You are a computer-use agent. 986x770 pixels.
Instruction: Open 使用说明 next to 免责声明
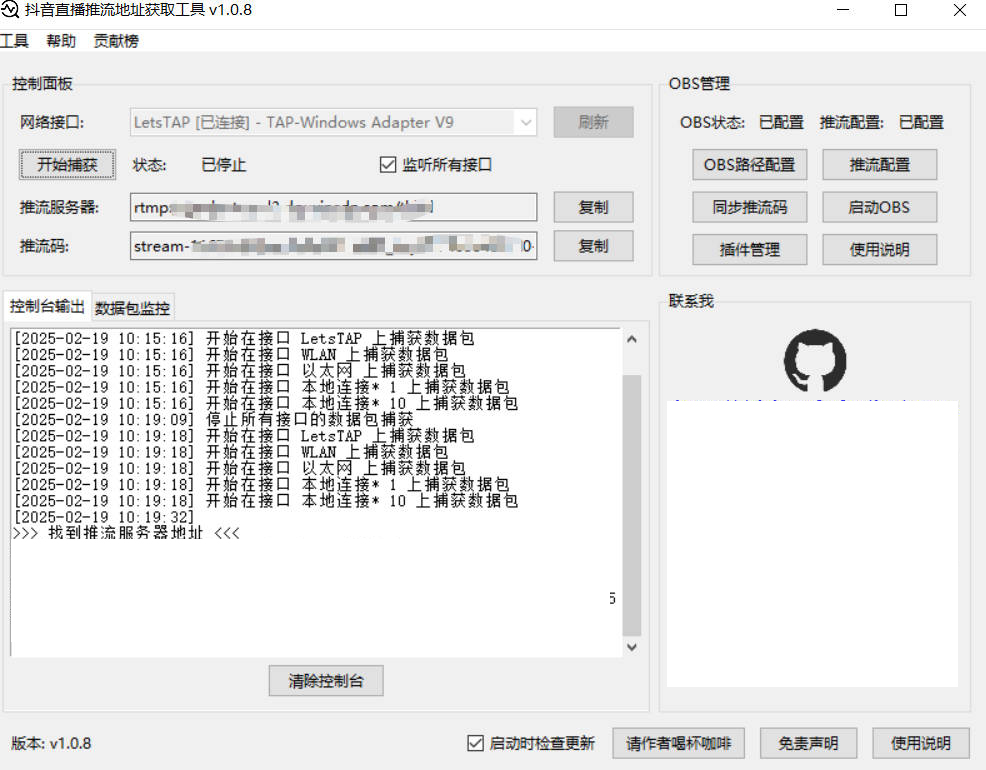click(921, 744)
